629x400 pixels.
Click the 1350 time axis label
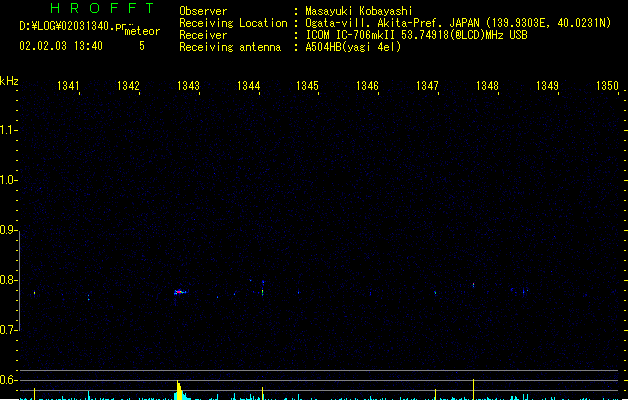click(x=607, y=86)
